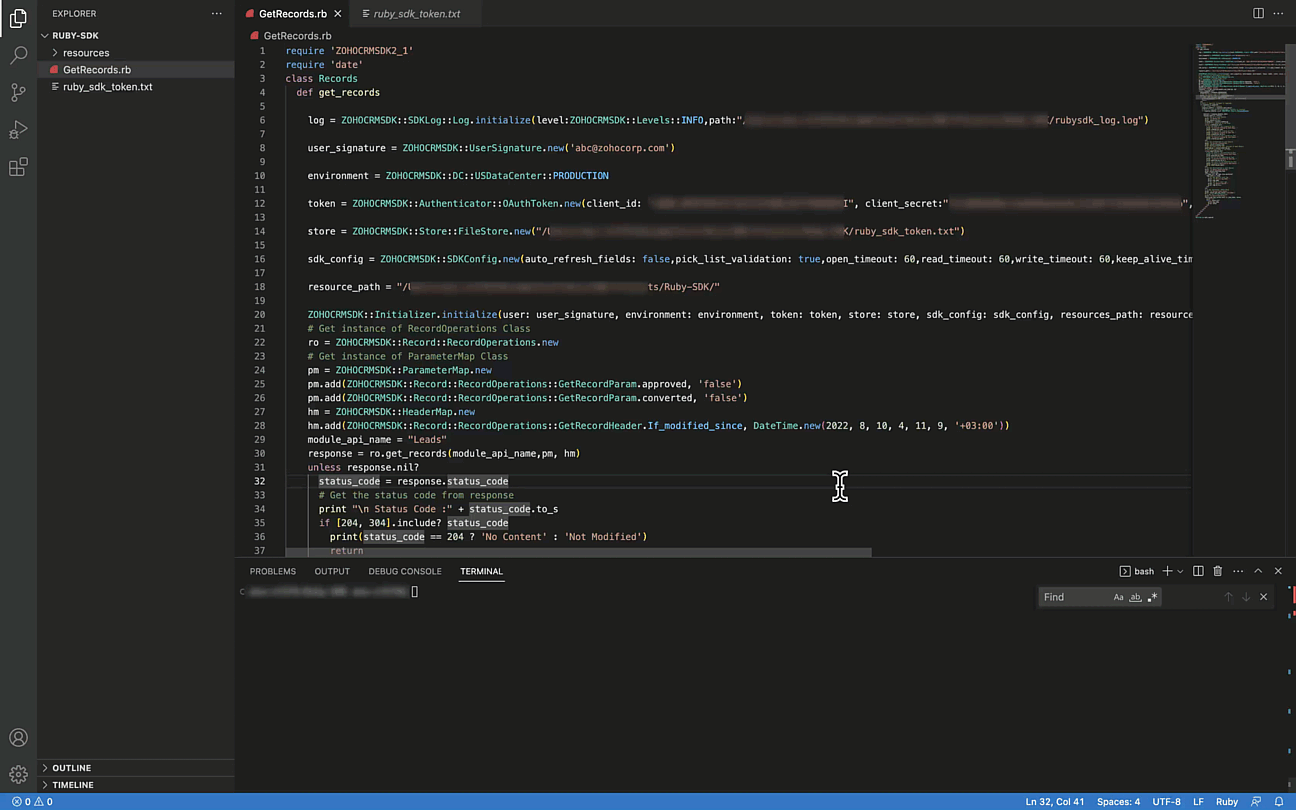Click 'abc@zohocorp.com' string in code
1296x810 pixels.
[619, 148]
